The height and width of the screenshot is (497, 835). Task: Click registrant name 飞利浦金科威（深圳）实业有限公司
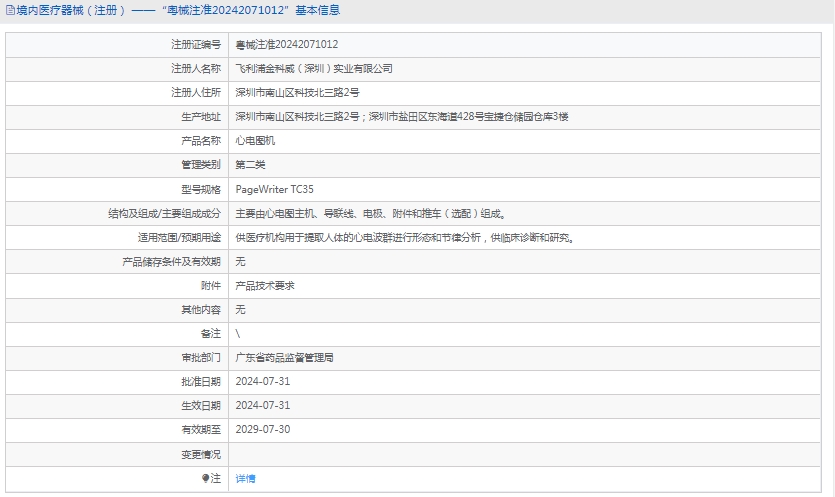(313, 69)
